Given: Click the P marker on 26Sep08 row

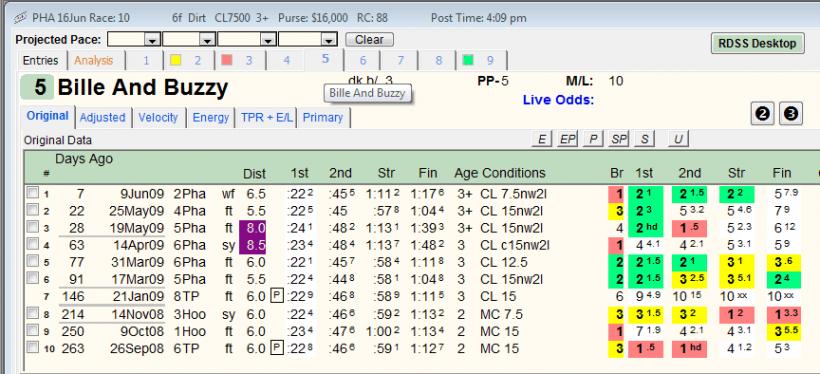Looking at the screenshot, I should [x=277, y=348].
